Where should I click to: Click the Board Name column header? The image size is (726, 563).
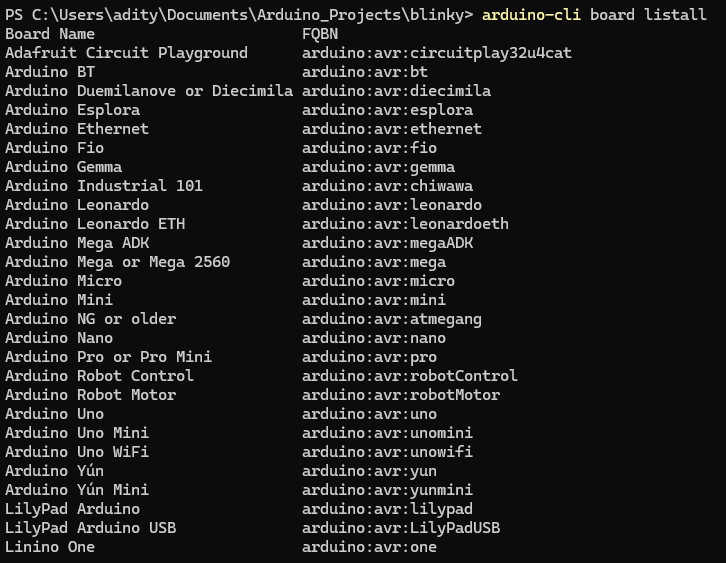[x=50, y=34]
